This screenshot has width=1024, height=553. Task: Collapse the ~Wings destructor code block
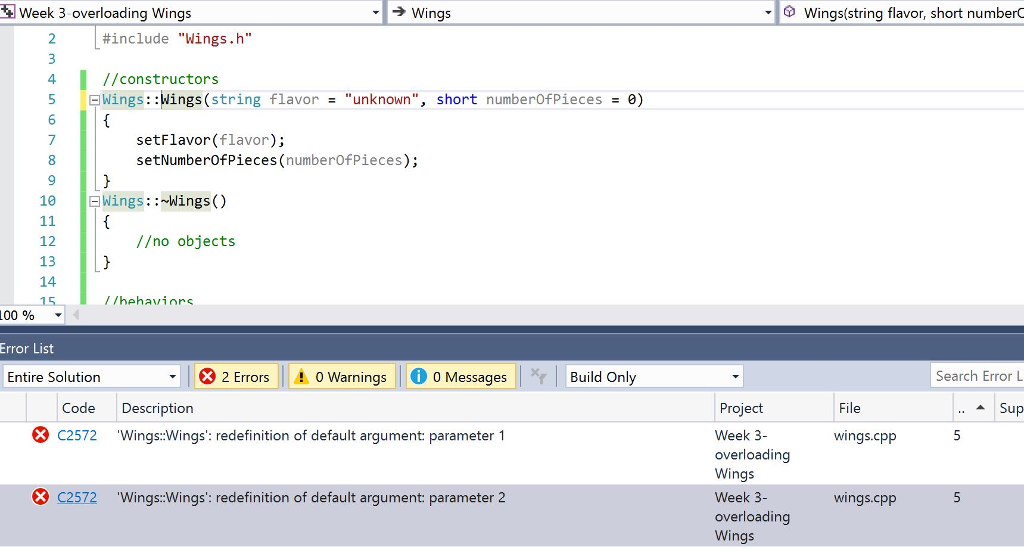pyautogui.click(x=94, y=201)
